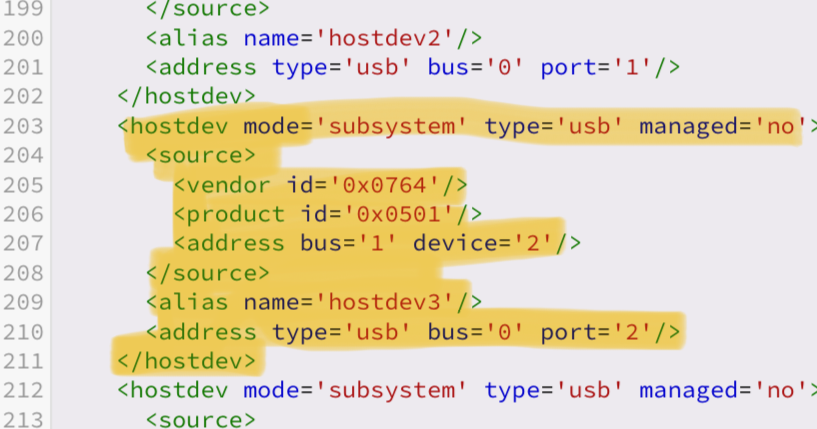Click the <source> tag on line 204

[x=201, y=155]
